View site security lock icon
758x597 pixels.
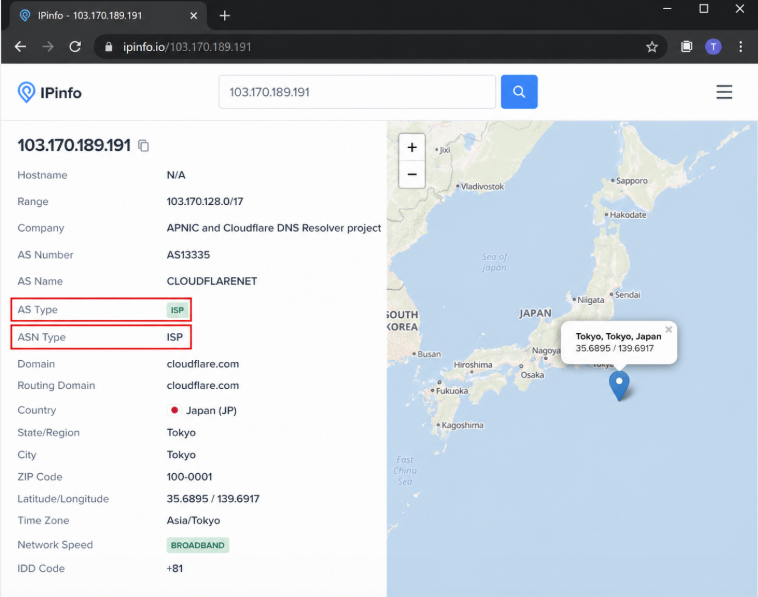coord(109,47)
